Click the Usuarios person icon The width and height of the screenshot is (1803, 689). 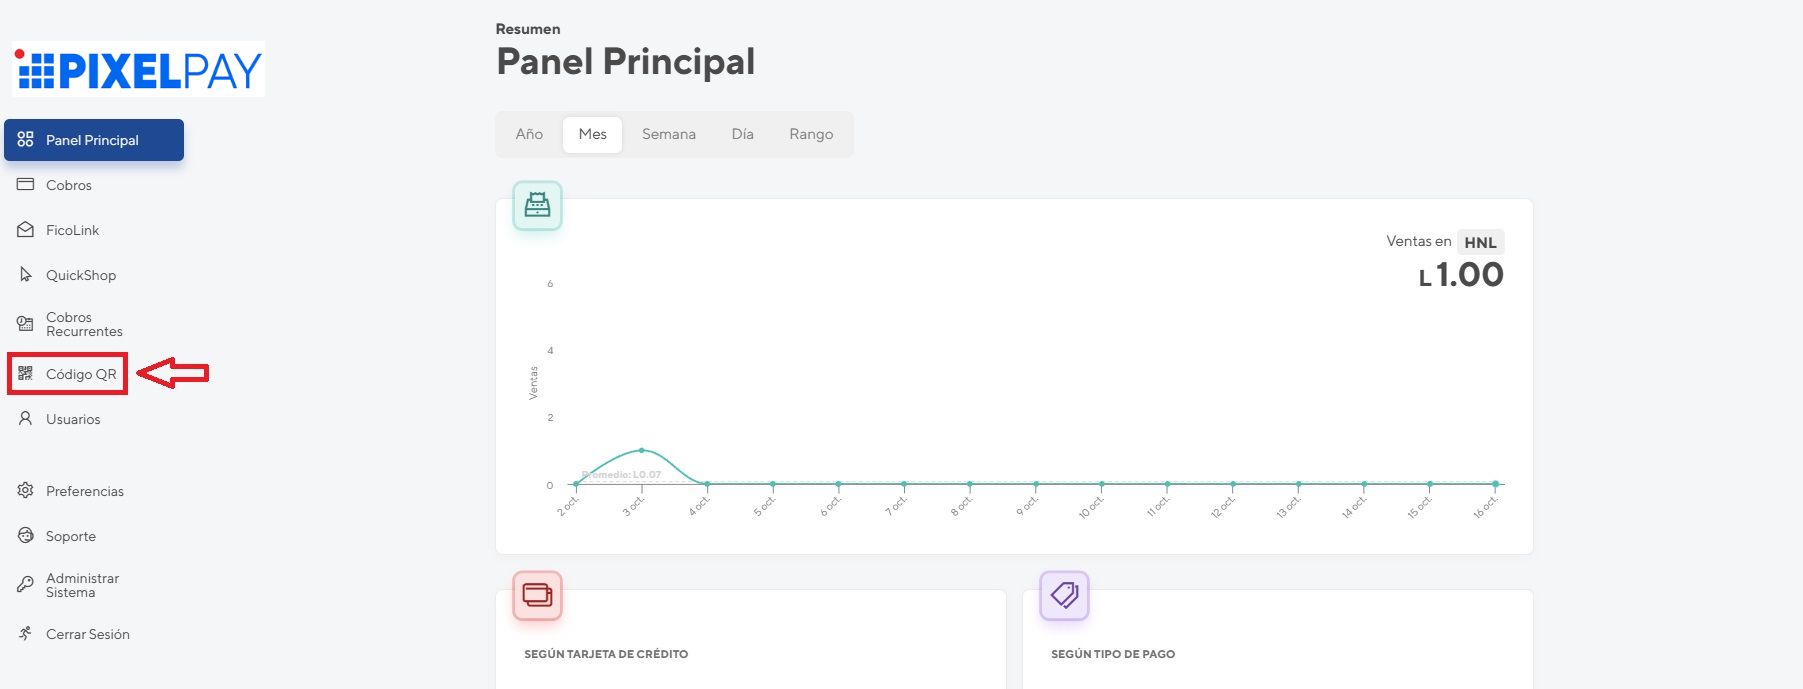click(25, 418)
